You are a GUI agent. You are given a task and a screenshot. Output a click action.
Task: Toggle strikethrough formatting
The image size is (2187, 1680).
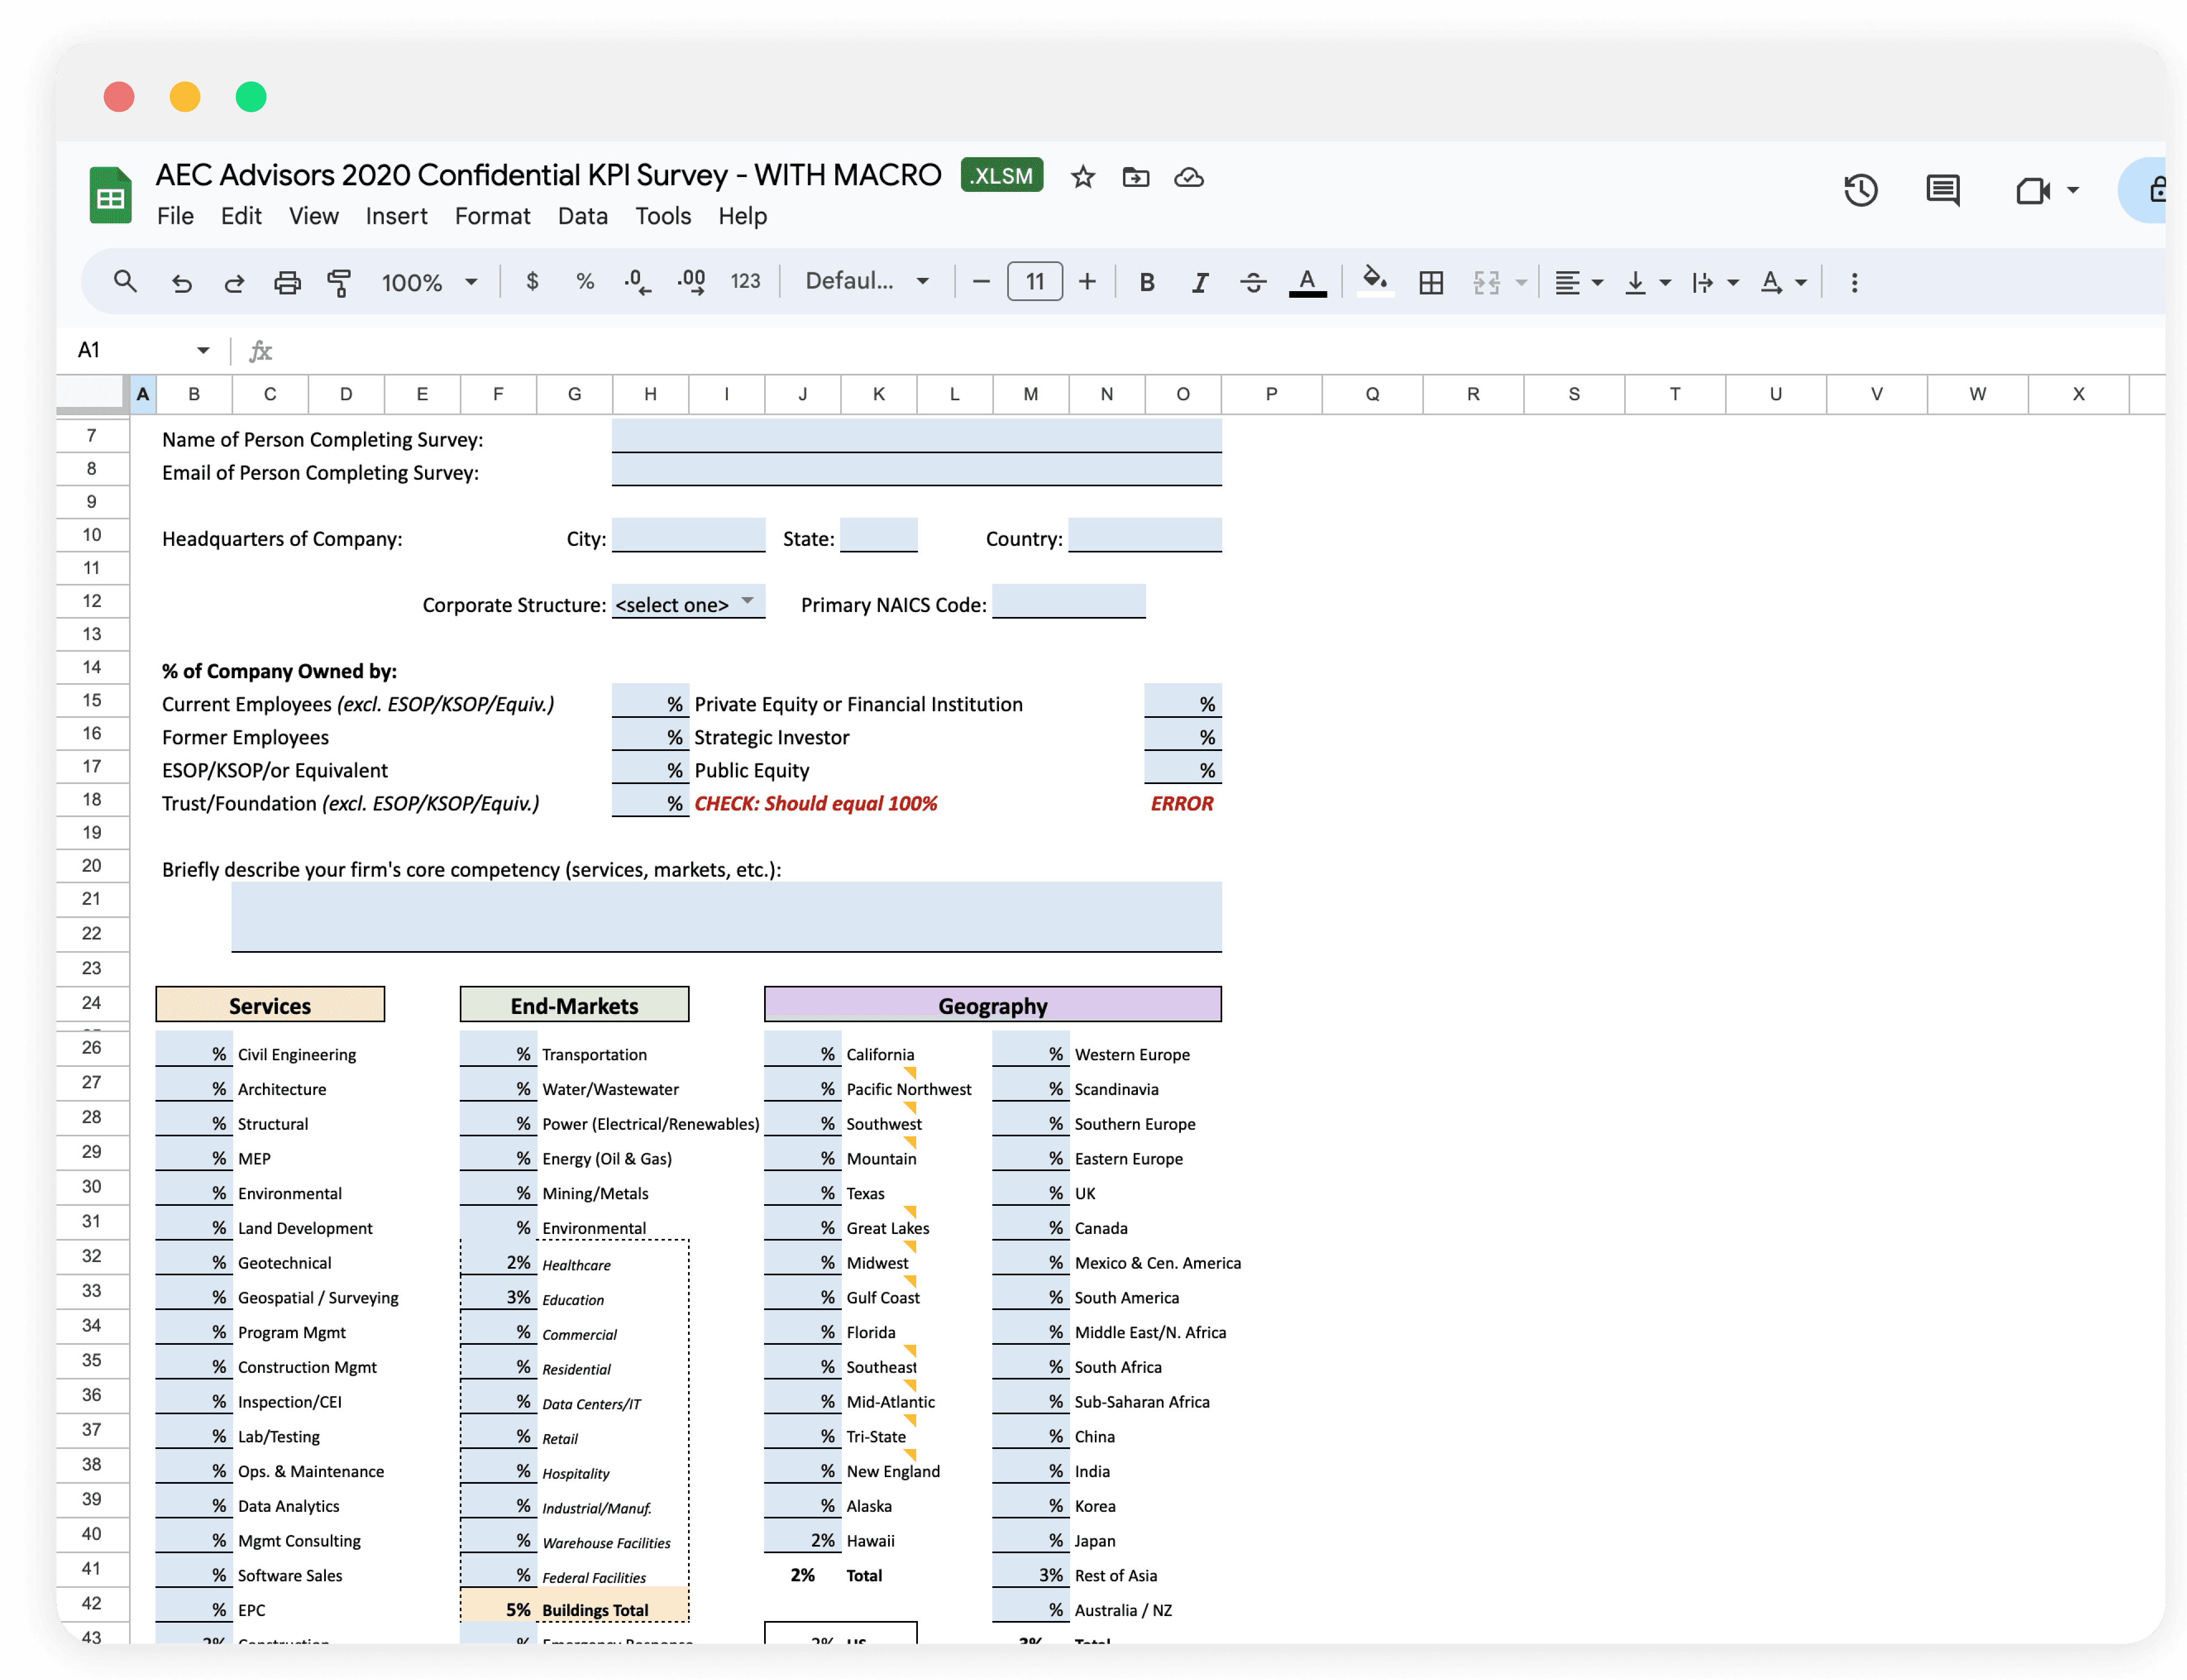pyautogui.click(x=1252, y=282)
